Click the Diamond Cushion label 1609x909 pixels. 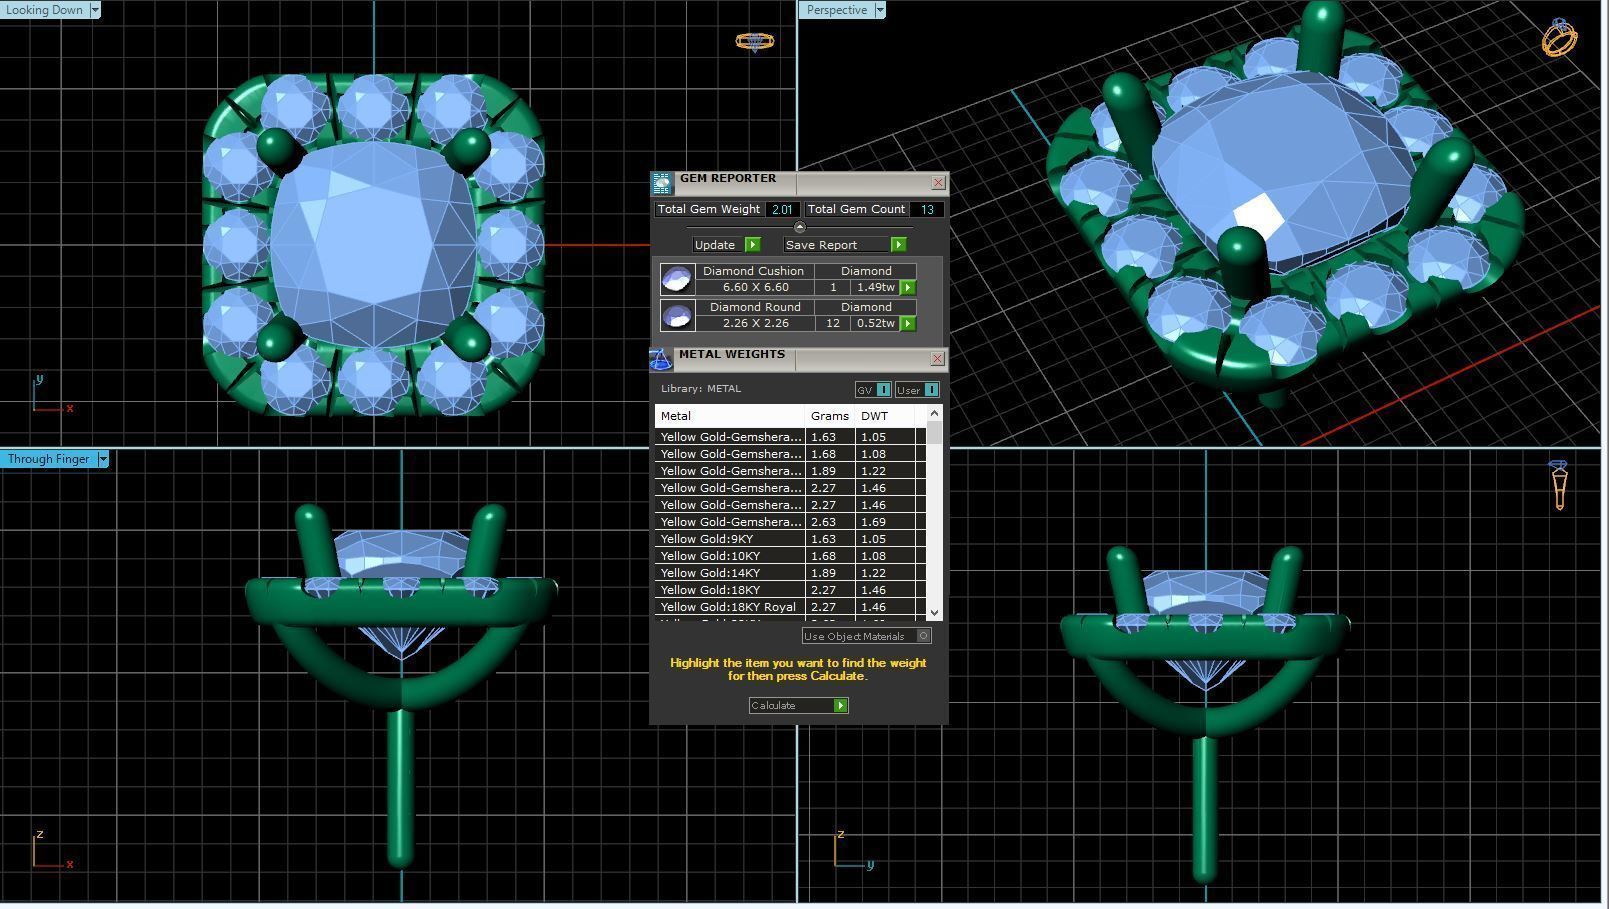point(753,271)
